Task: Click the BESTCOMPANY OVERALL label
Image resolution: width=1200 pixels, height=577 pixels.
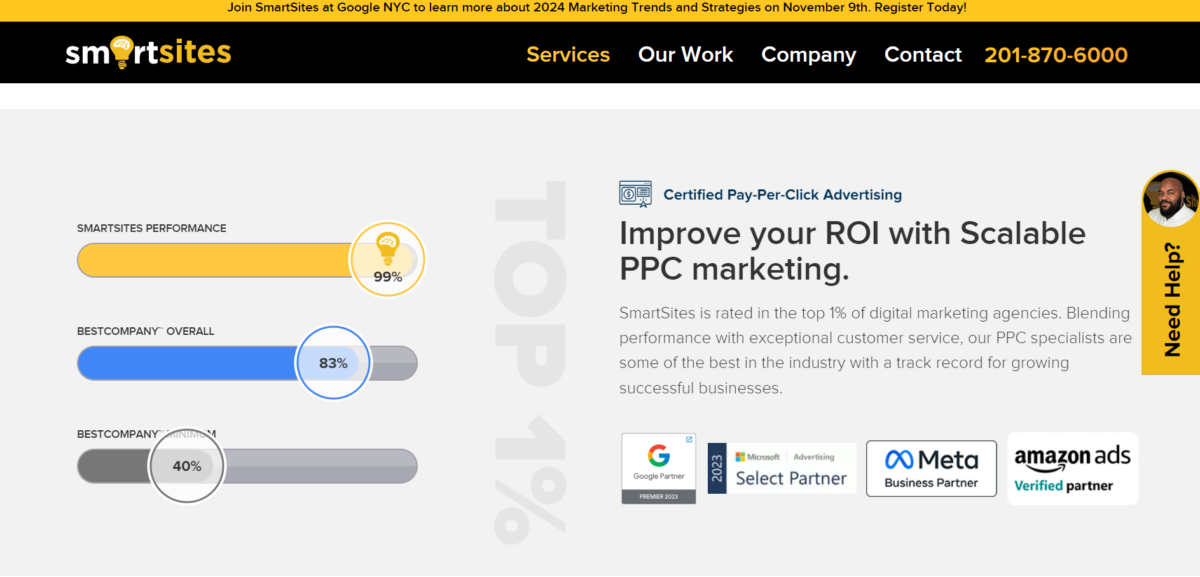Action: coord(146,331)
